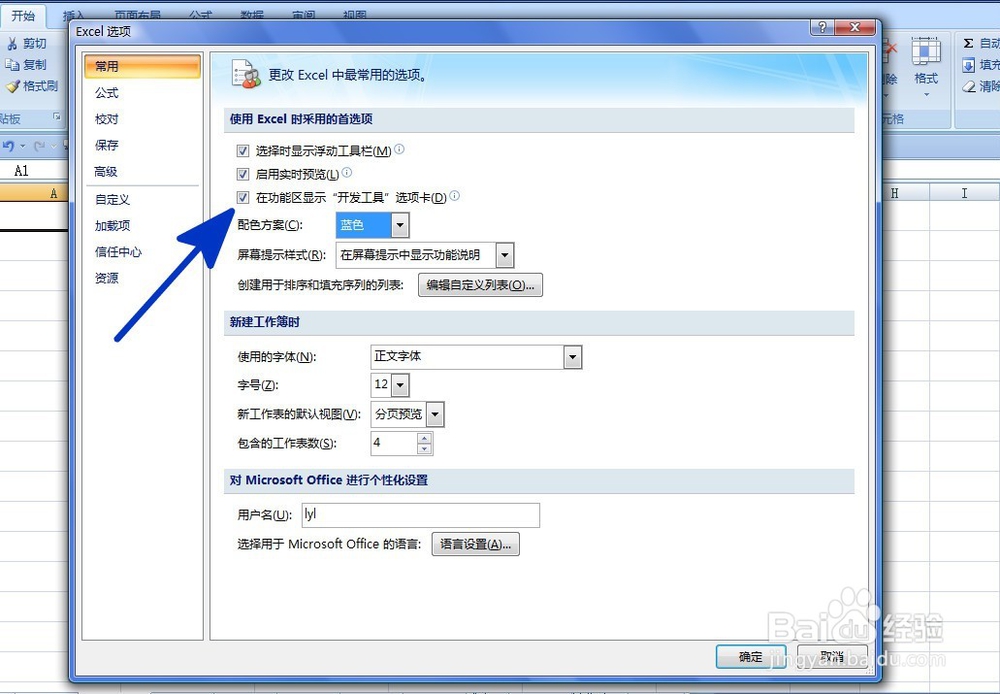Open the undo history dropdown arrow in Excel toolbar
The image size is (1000, 694).
pos(23,146)
